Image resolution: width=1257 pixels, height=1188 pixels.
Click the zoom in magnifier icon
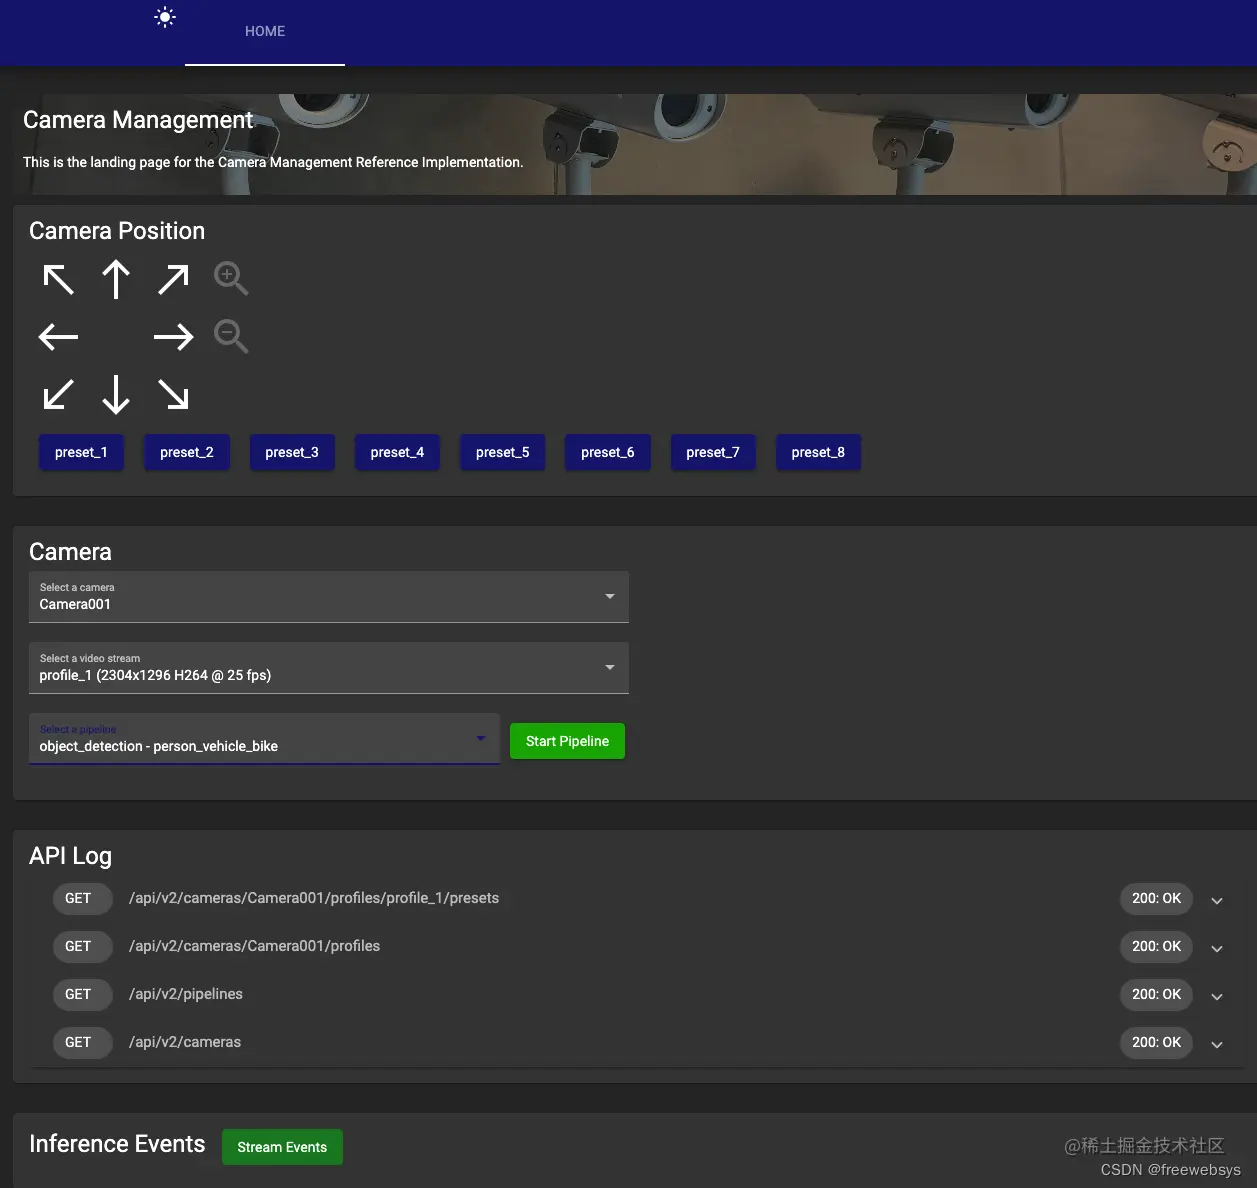tap(231, 279)
